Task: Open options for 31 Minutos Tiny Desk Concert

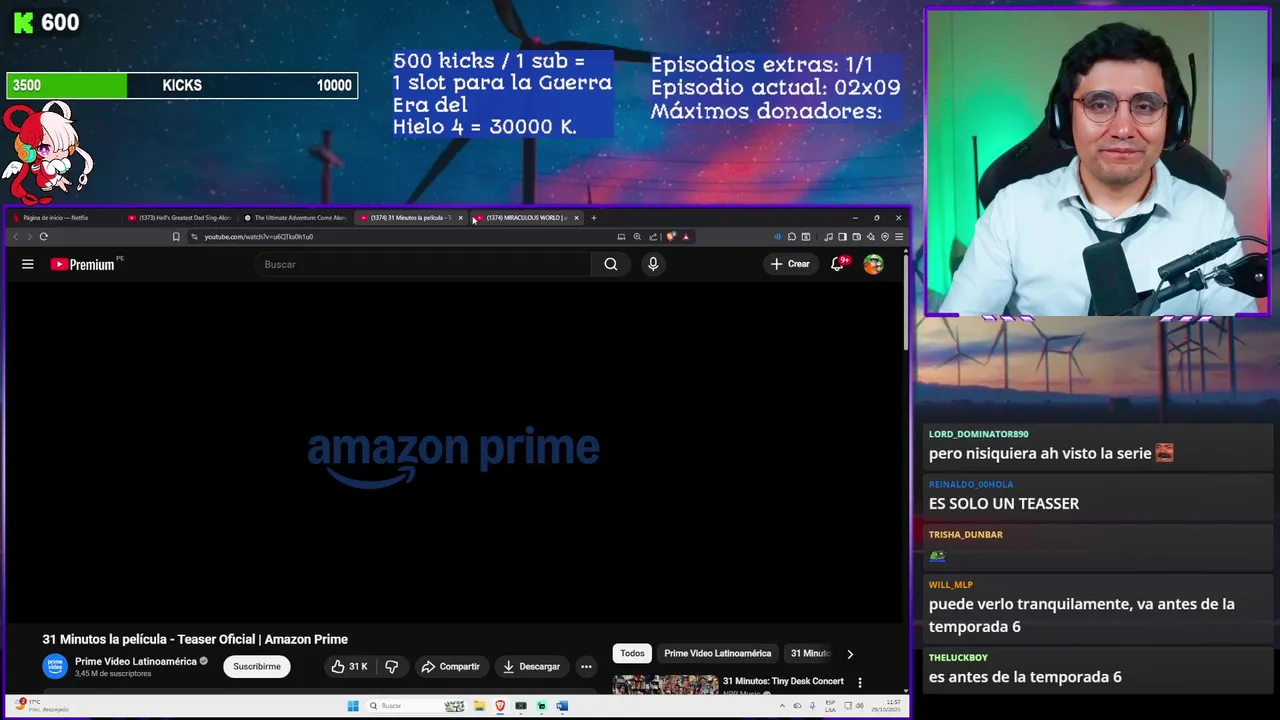Action: point(859,683)
